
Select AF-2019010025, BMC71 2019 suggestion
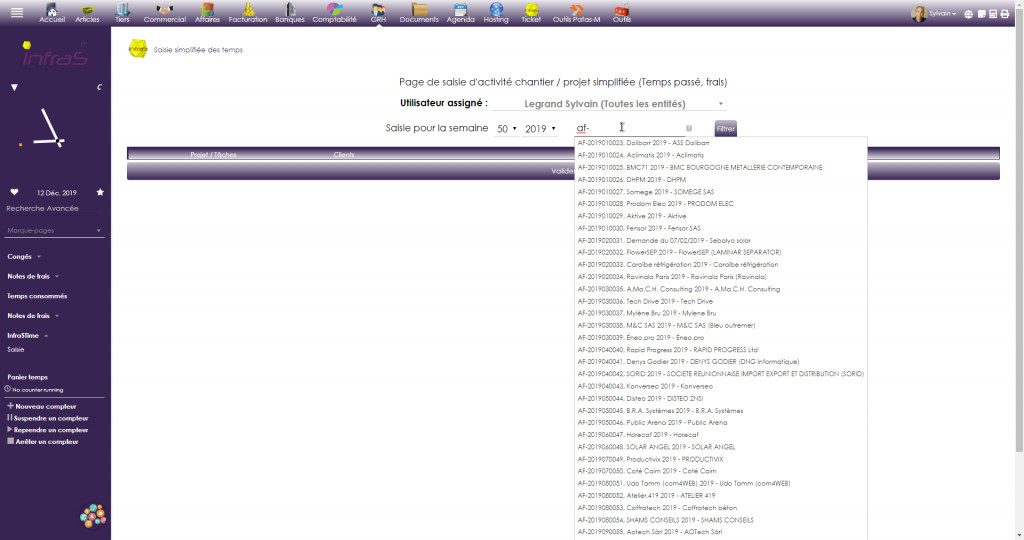click(720, 167)
